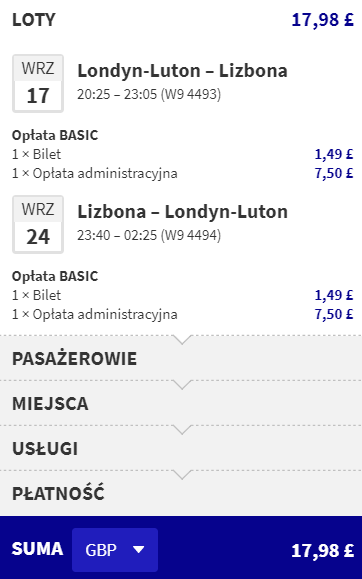Open the GBP currency dropdown
This screenshot has height=579, width=362.
coord(115,550)
